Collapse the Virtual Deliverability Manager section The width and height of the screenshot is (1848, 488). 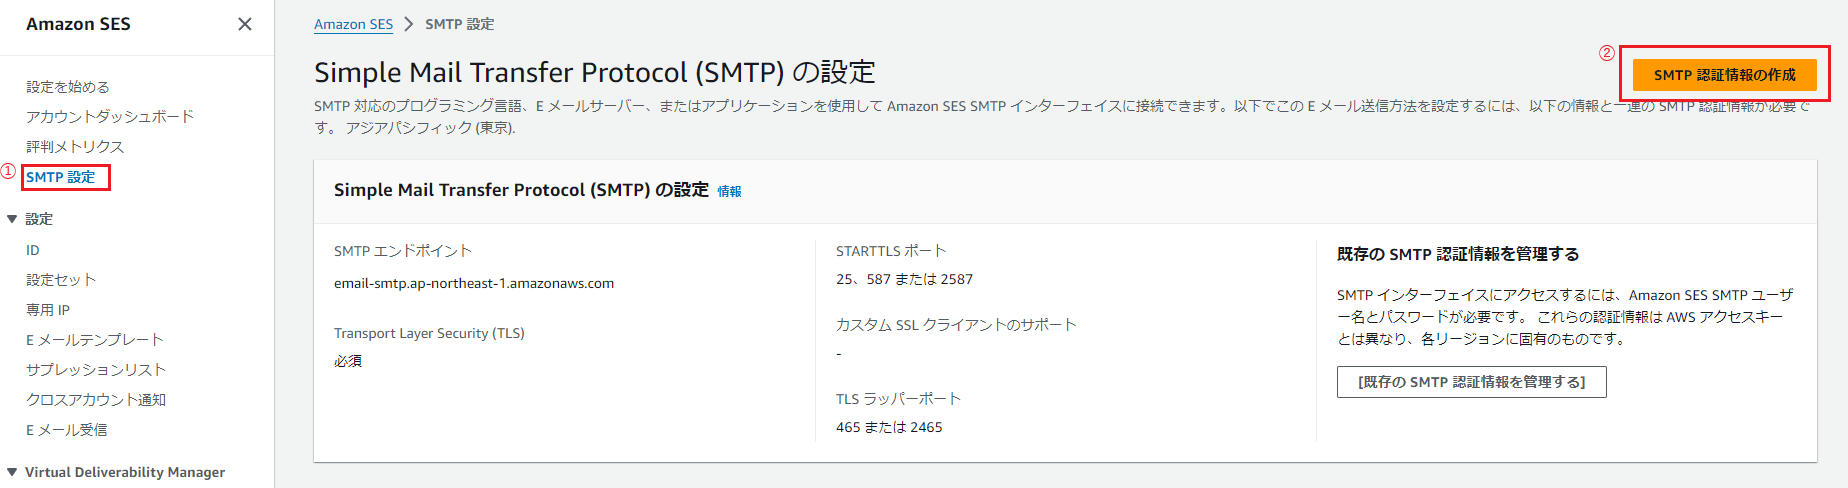pos(12,472)
